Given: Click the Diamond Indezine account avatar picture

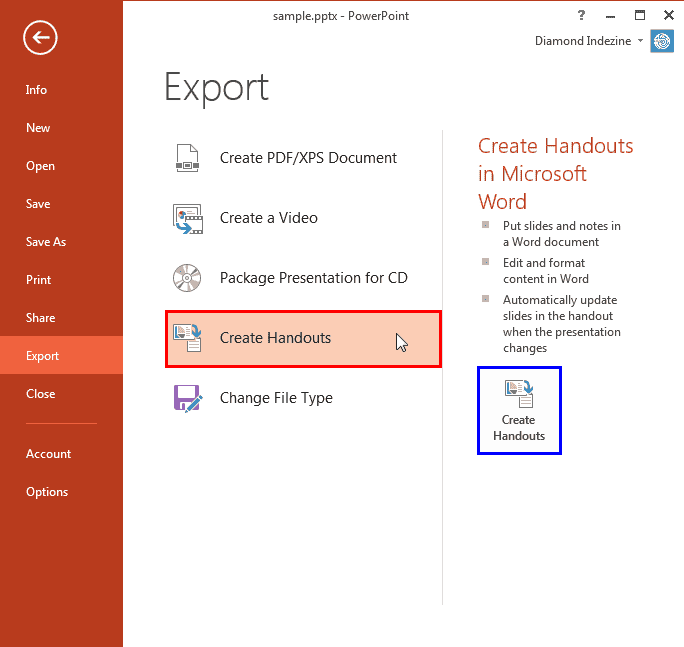Looking at the screenshot, I should 662,41.
